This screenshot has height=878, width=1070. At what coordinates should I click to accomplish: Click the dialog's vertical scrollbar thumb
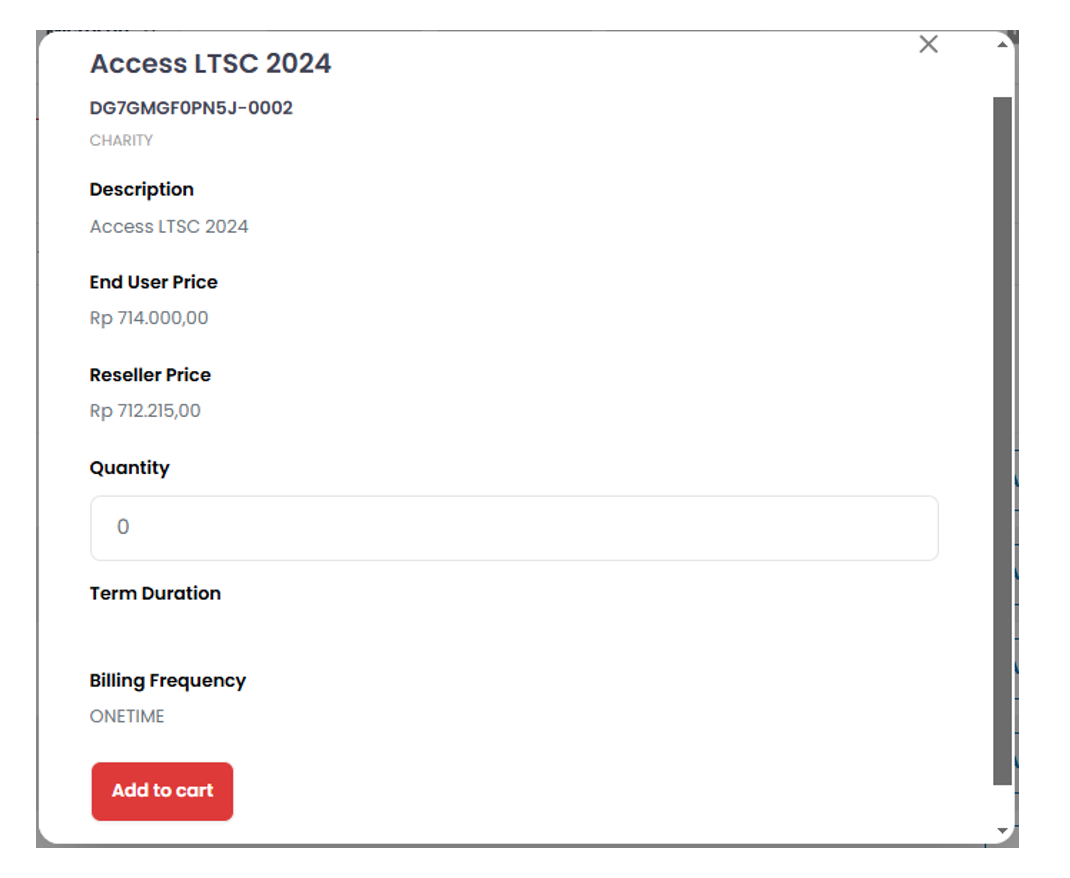(x=1002, y=440)
